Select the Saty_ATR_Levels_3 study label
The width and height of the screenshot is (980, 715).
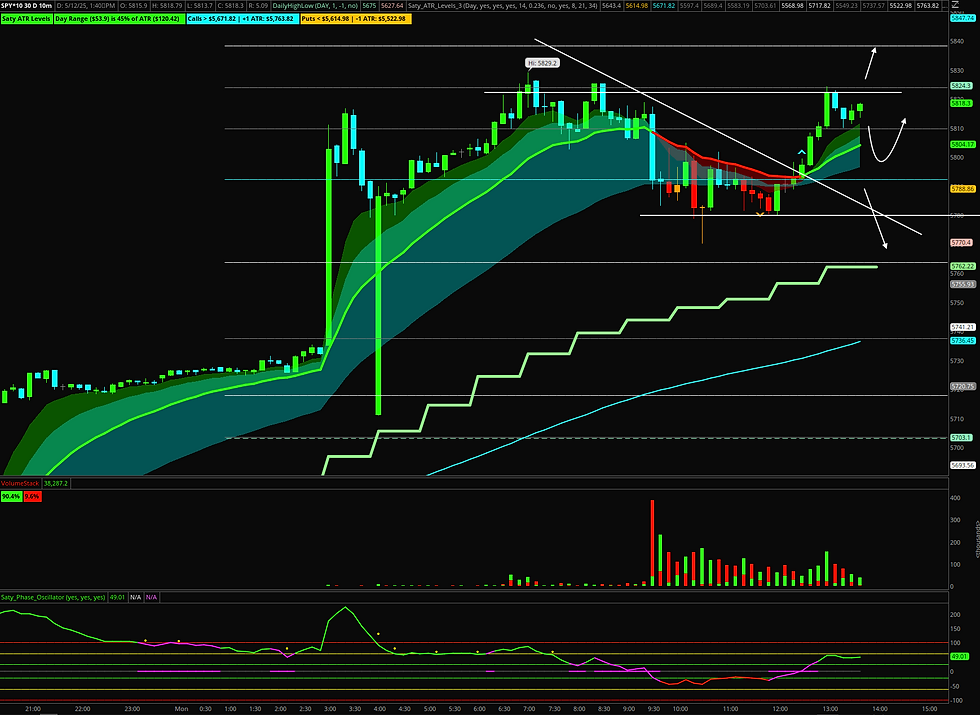(504, 6)
